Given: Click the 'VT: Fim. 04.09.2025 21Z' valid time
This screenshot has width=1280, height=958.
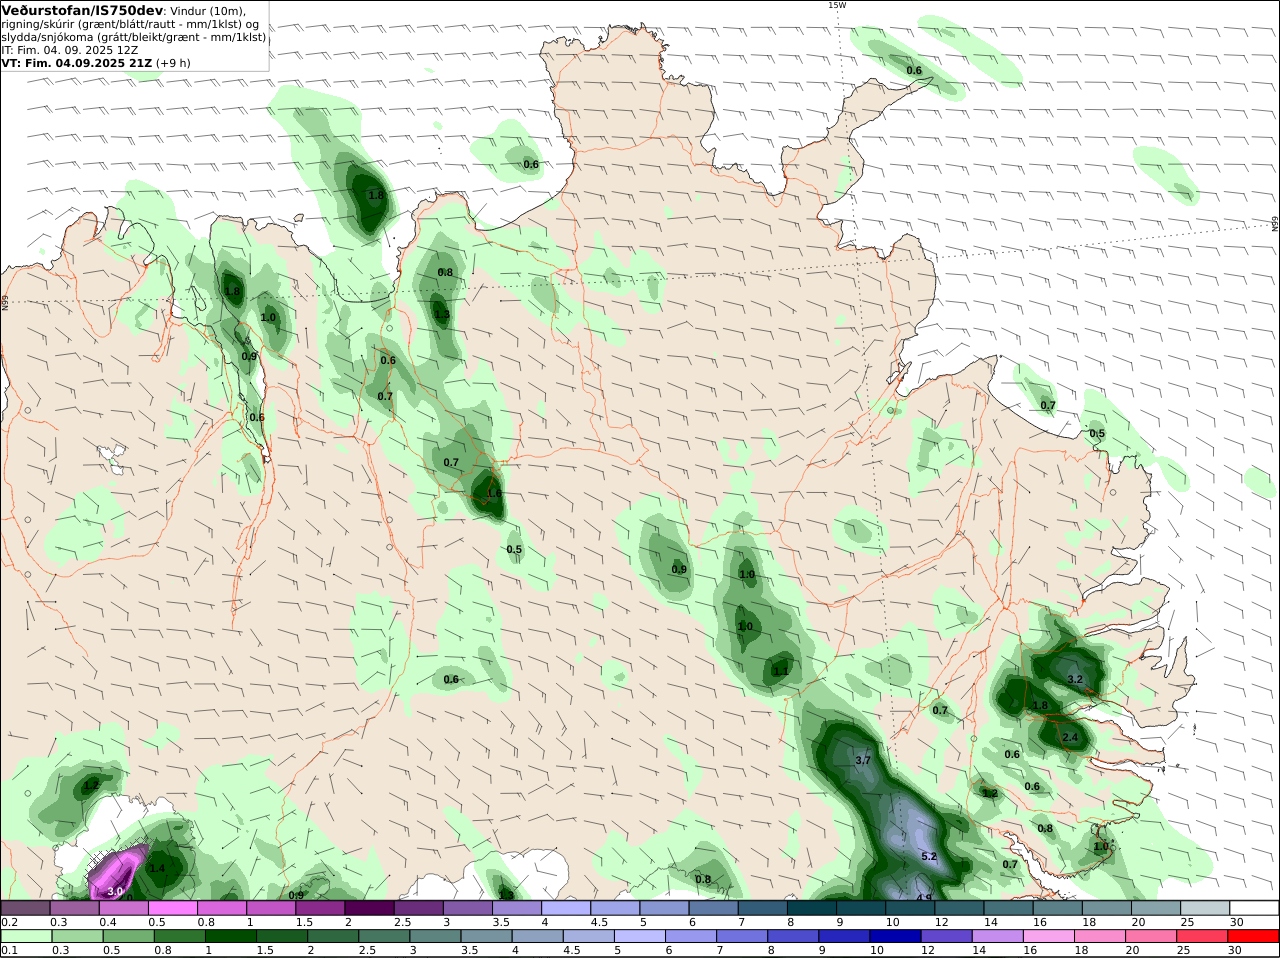Looking at the screenshot, I should coord(76,63).
